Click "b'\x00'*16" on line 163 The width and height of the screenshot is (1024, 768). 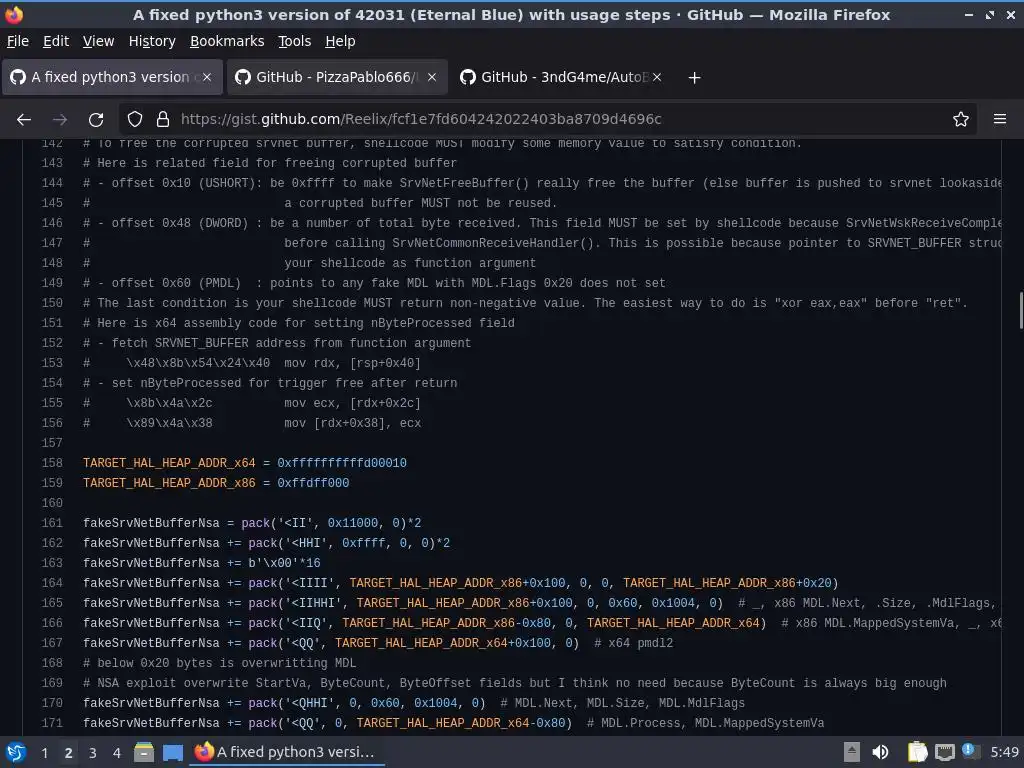click(284, 563)
